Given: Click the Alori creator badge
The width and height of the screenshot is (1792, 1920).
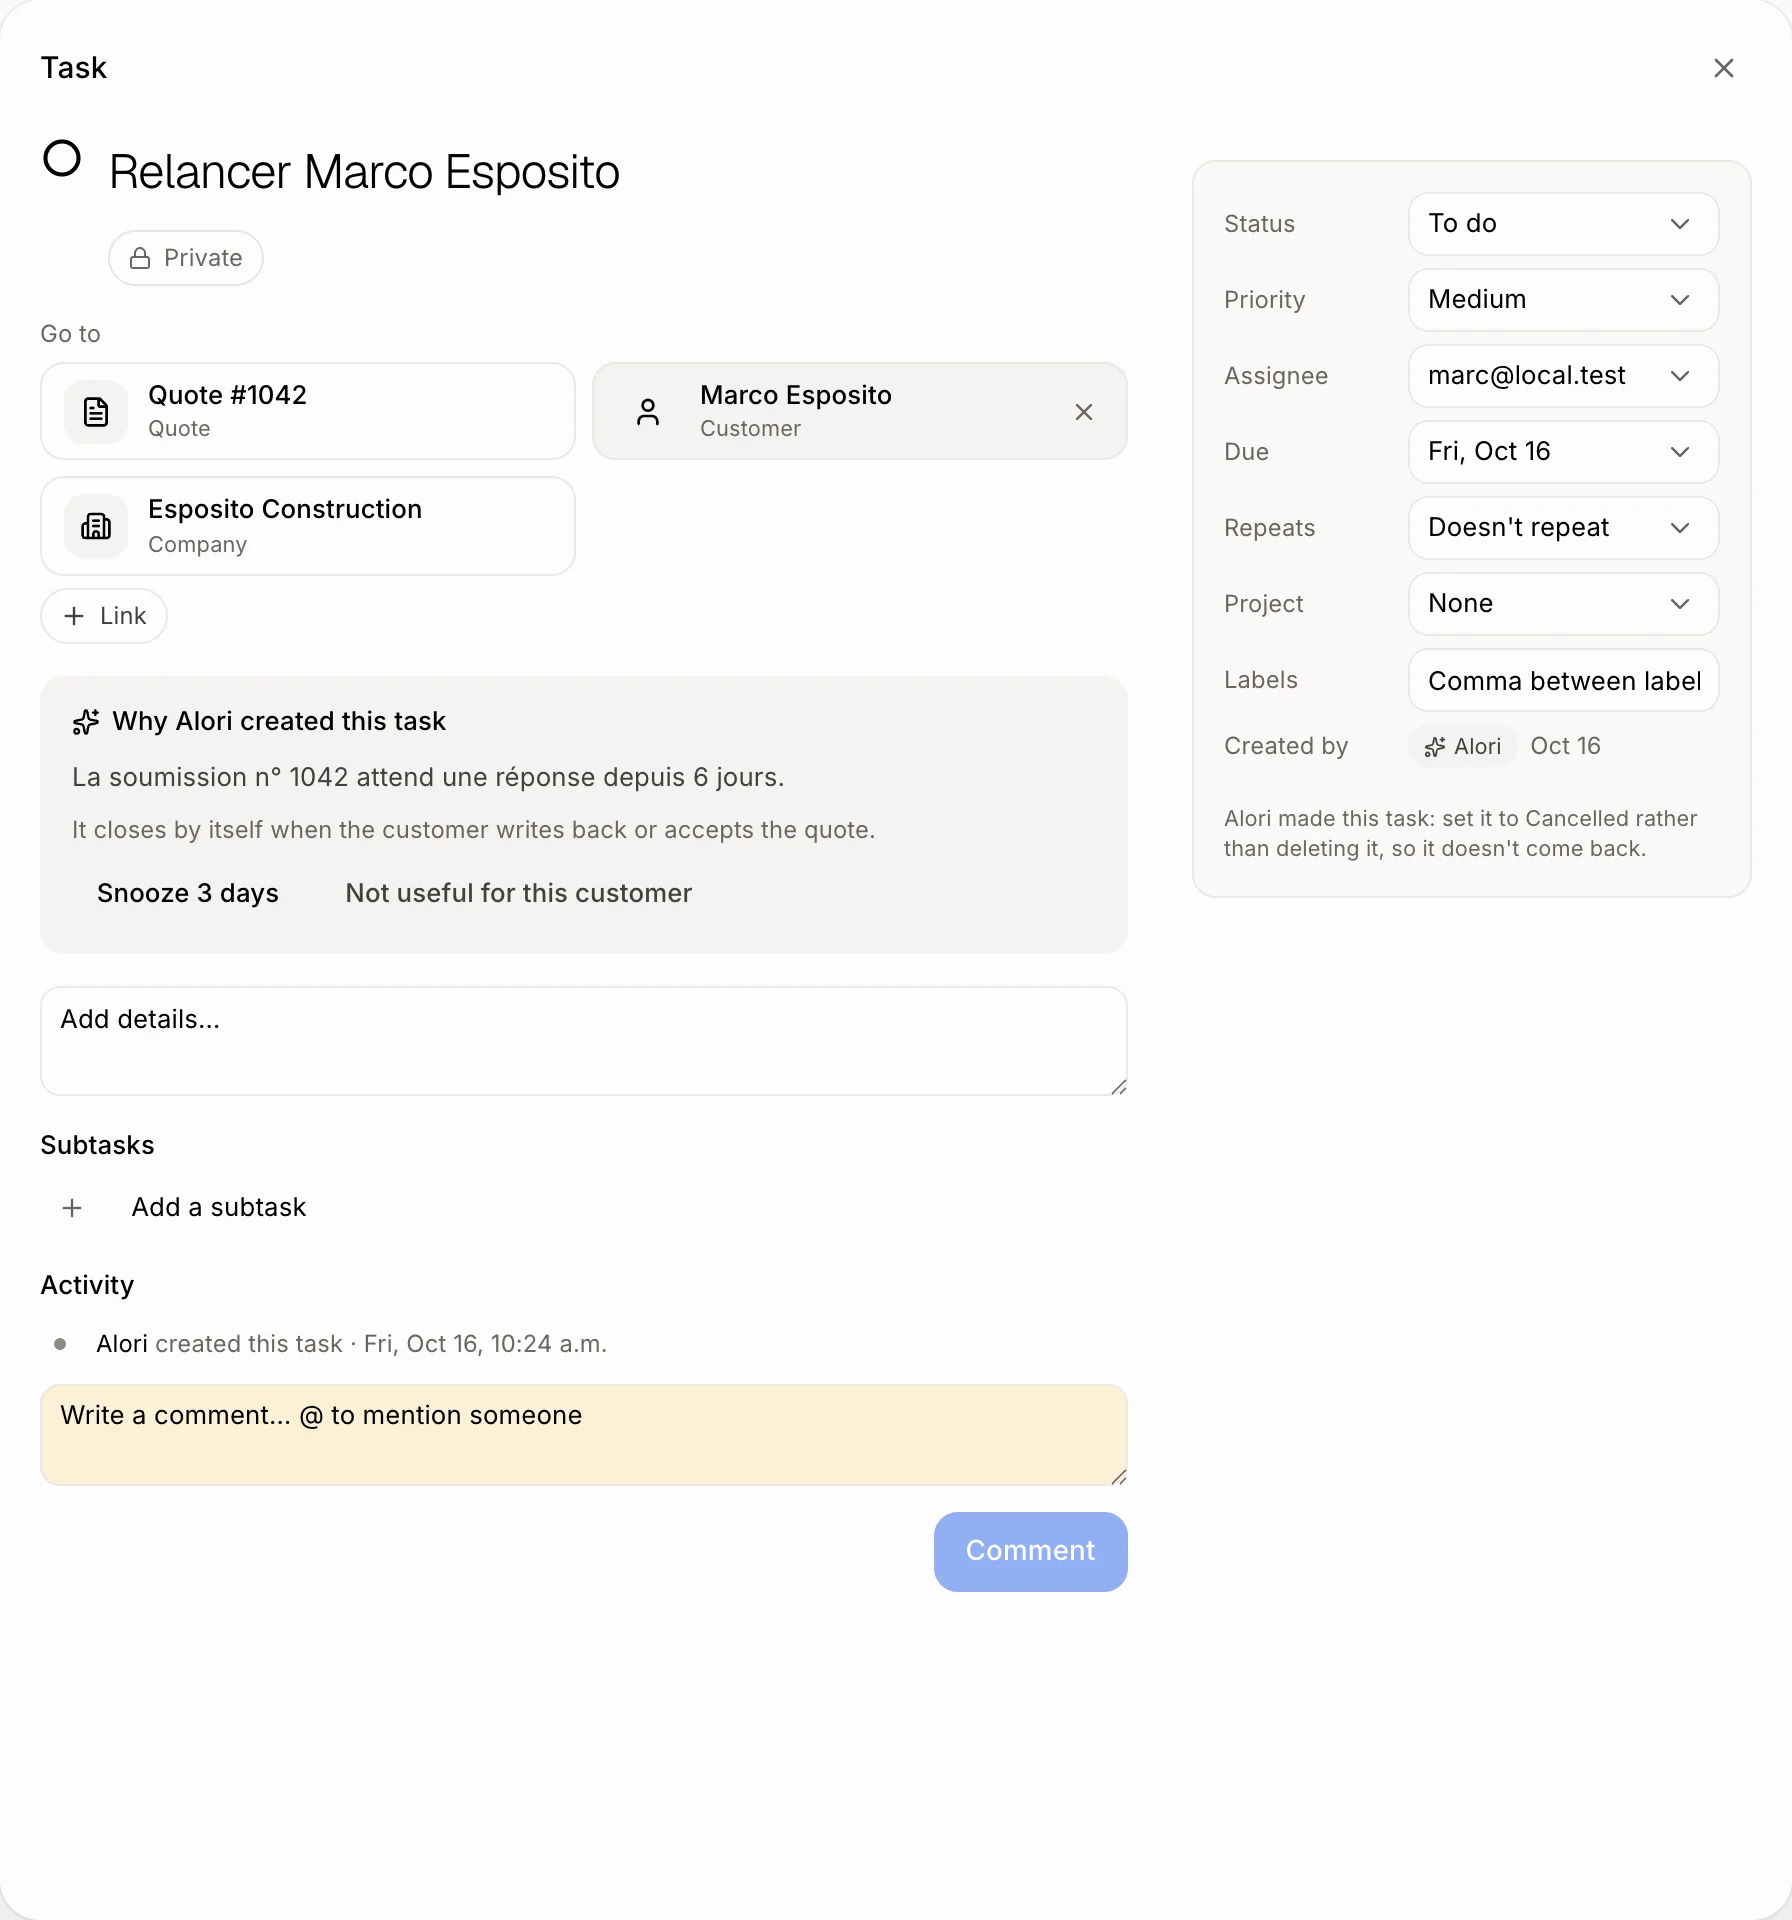Looking at the screenshot, I should click(x=1462, y=747).
